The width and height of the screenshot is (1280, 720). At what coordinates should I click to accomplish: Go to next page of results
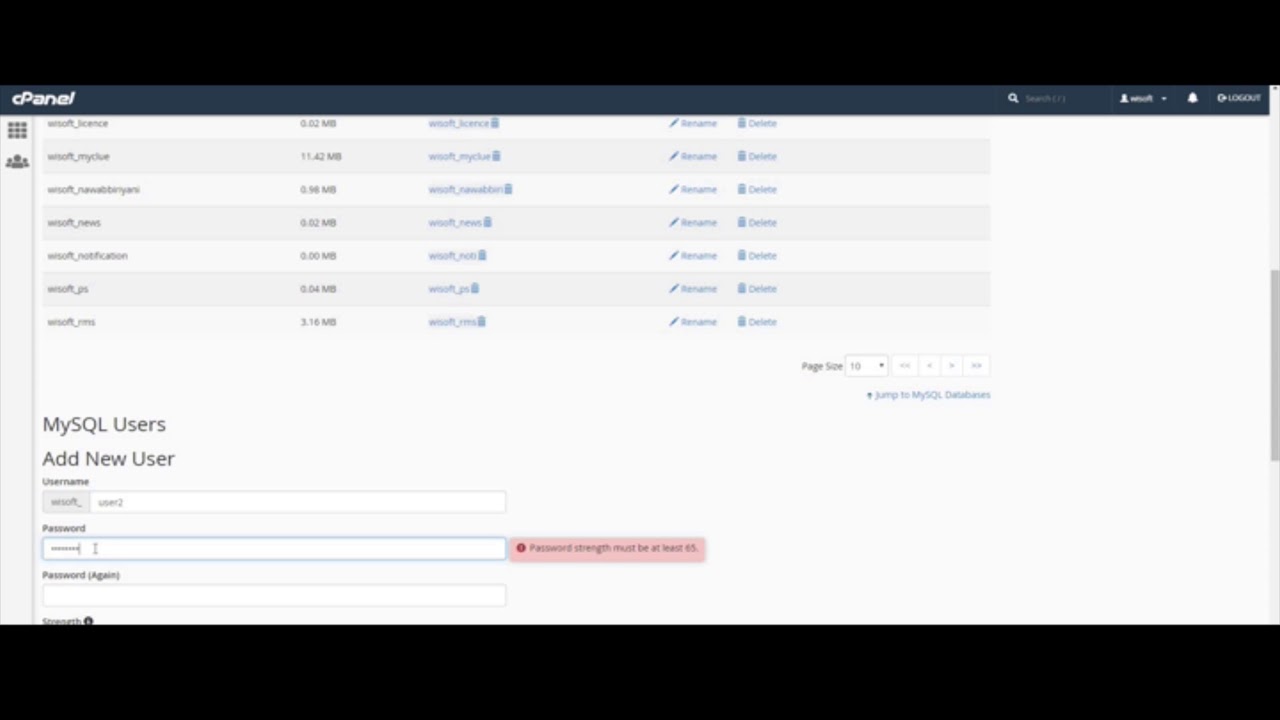pyautogui.click(x=952, y=365)
